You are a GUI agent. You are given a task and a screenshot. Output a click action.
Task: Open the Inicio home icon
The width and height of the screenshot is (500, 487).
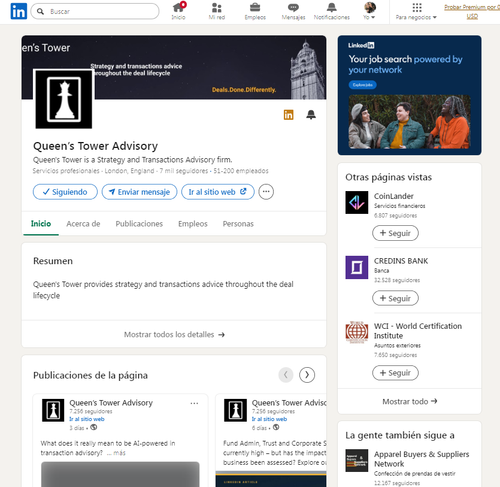178,11
